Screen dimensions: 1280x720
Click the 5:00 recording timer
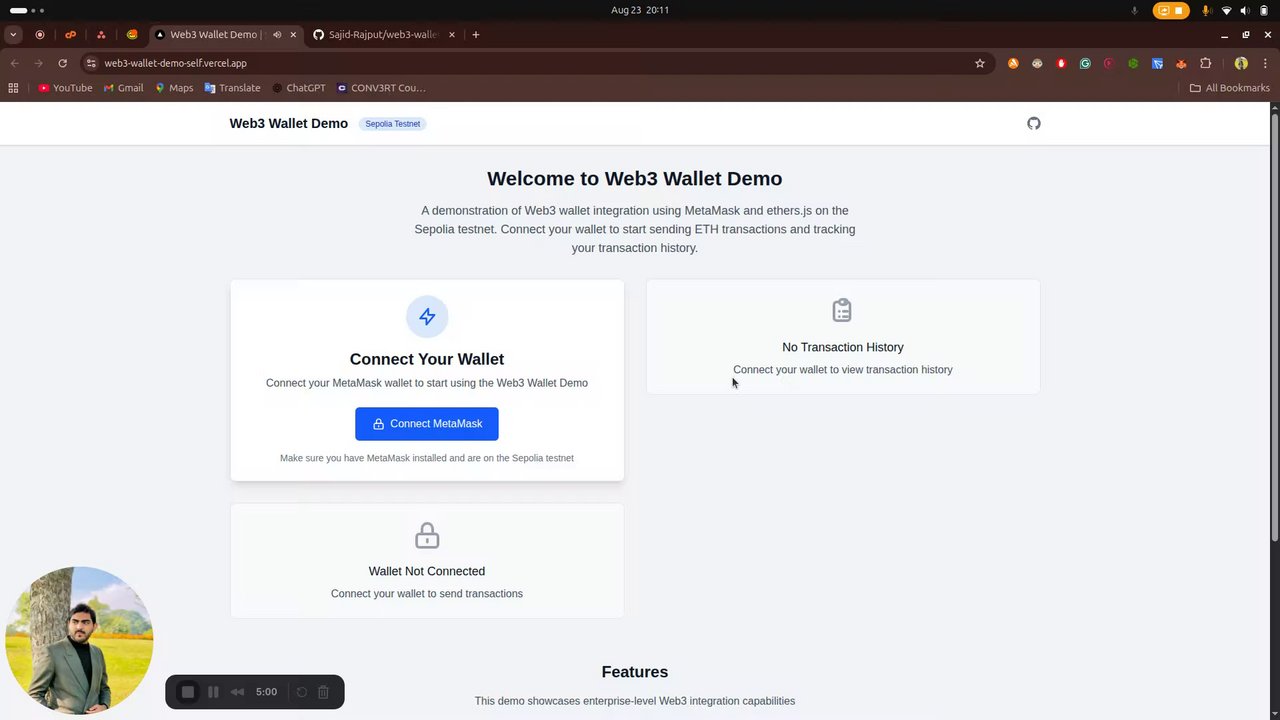[266, 692]
